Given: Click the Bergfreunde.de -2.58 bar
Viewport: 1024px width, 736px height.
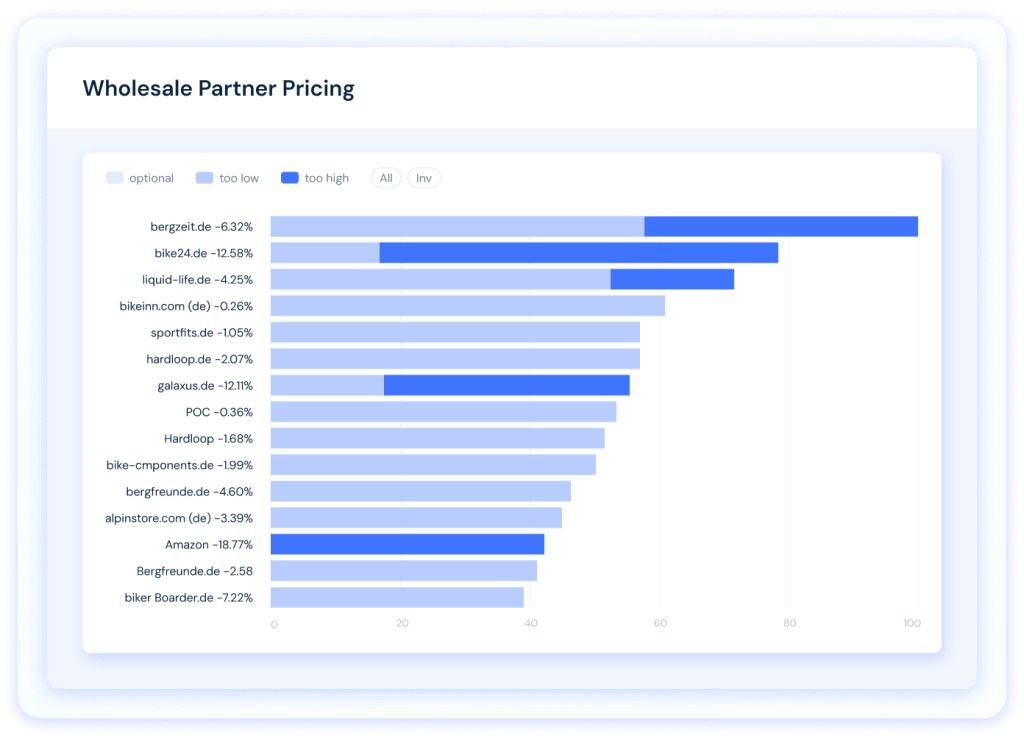Looking at the screenshot, I should [404, 571].
